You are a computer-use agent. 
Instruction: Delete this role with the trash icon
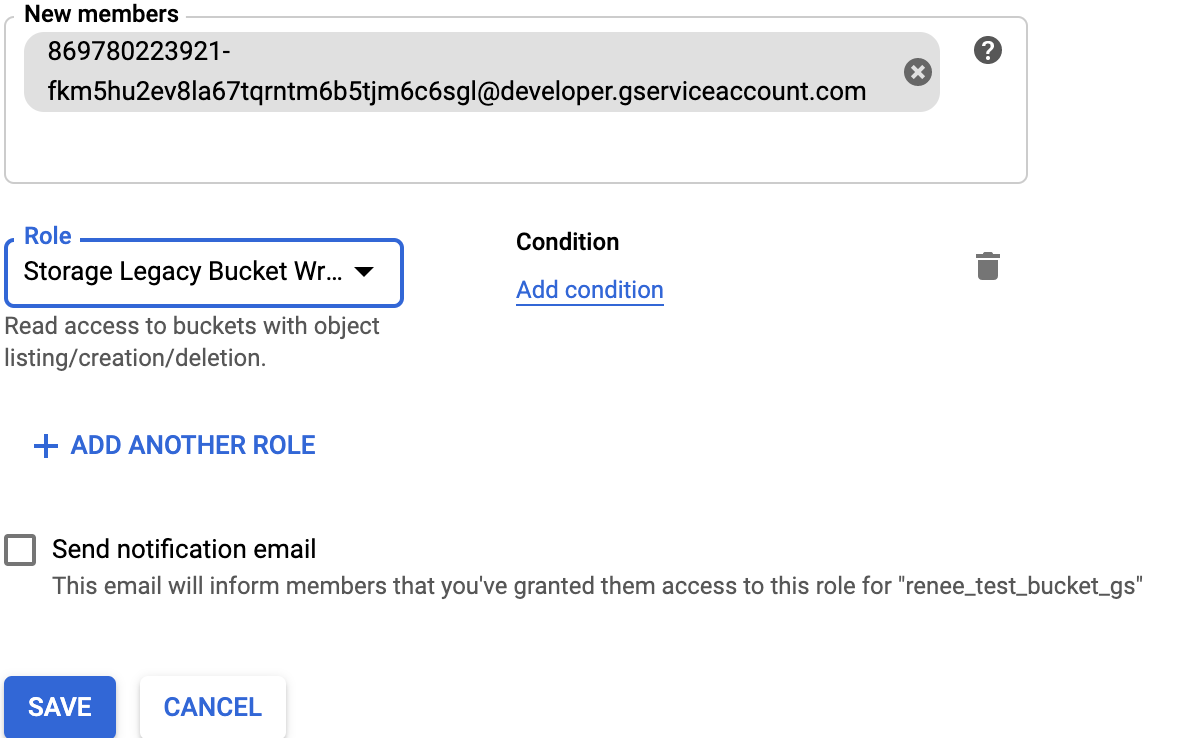988,267
